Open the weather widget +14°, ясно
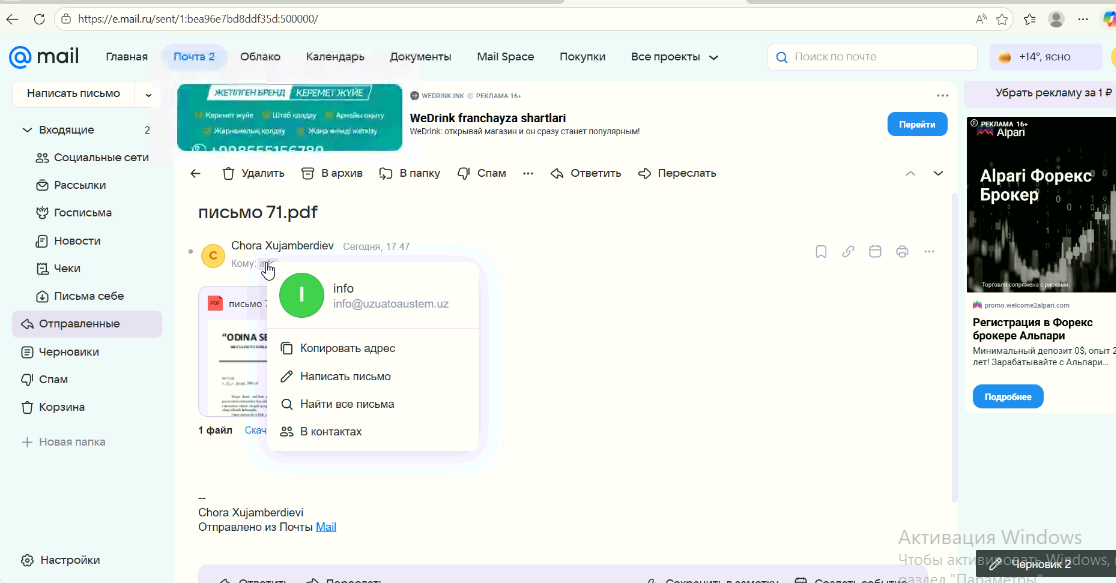1116x583 pixels. (1045, 57)
